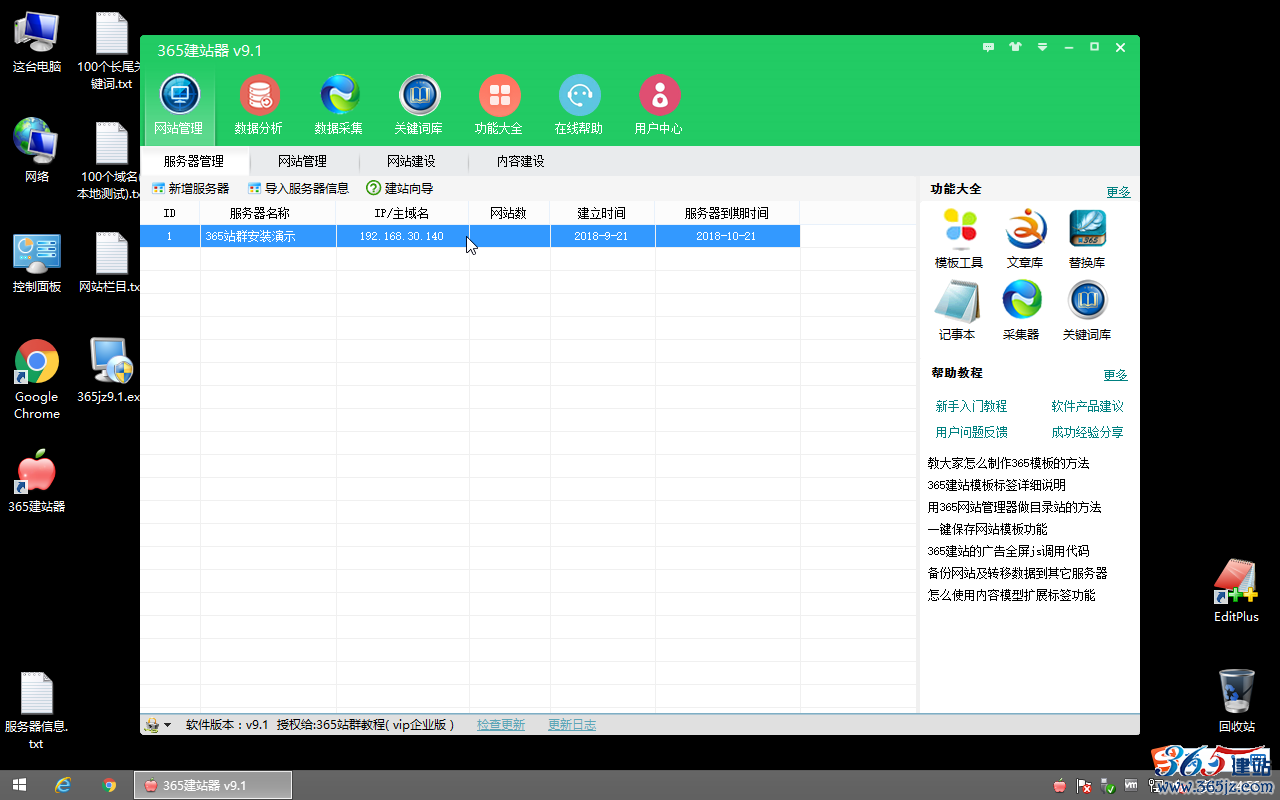Launch 模板工具 in the 功能大全 panel
This screenshot has width=1280, height=800.
[959, 238]
